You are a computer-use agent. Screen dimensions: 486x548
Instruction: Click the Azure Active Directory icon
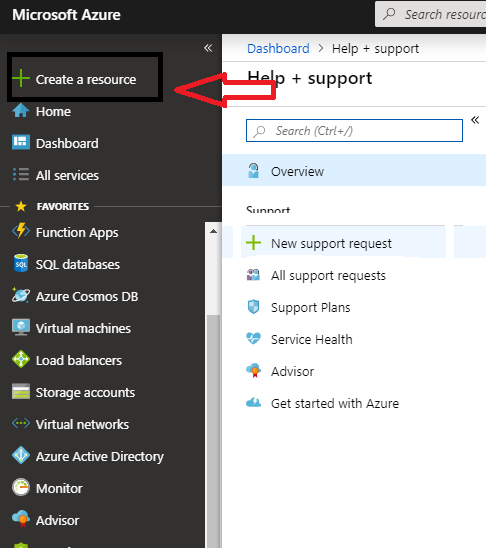pyautogui.click(x=21, y=455)
